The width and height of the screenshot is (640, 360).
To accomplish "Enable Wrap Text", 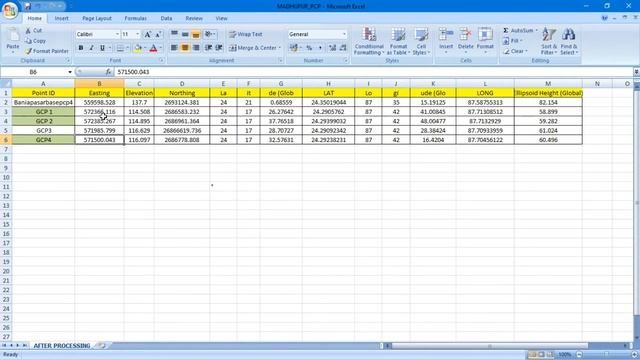I will tap(246, 34).
